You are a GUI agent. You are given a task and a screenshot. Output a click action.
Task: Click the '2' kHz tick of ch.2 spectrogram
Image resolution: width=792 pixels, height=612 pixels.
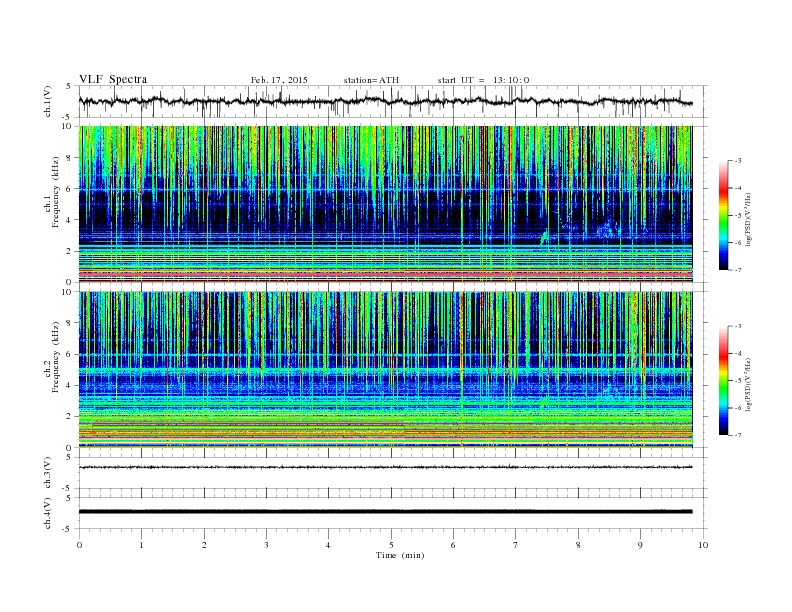70,417
